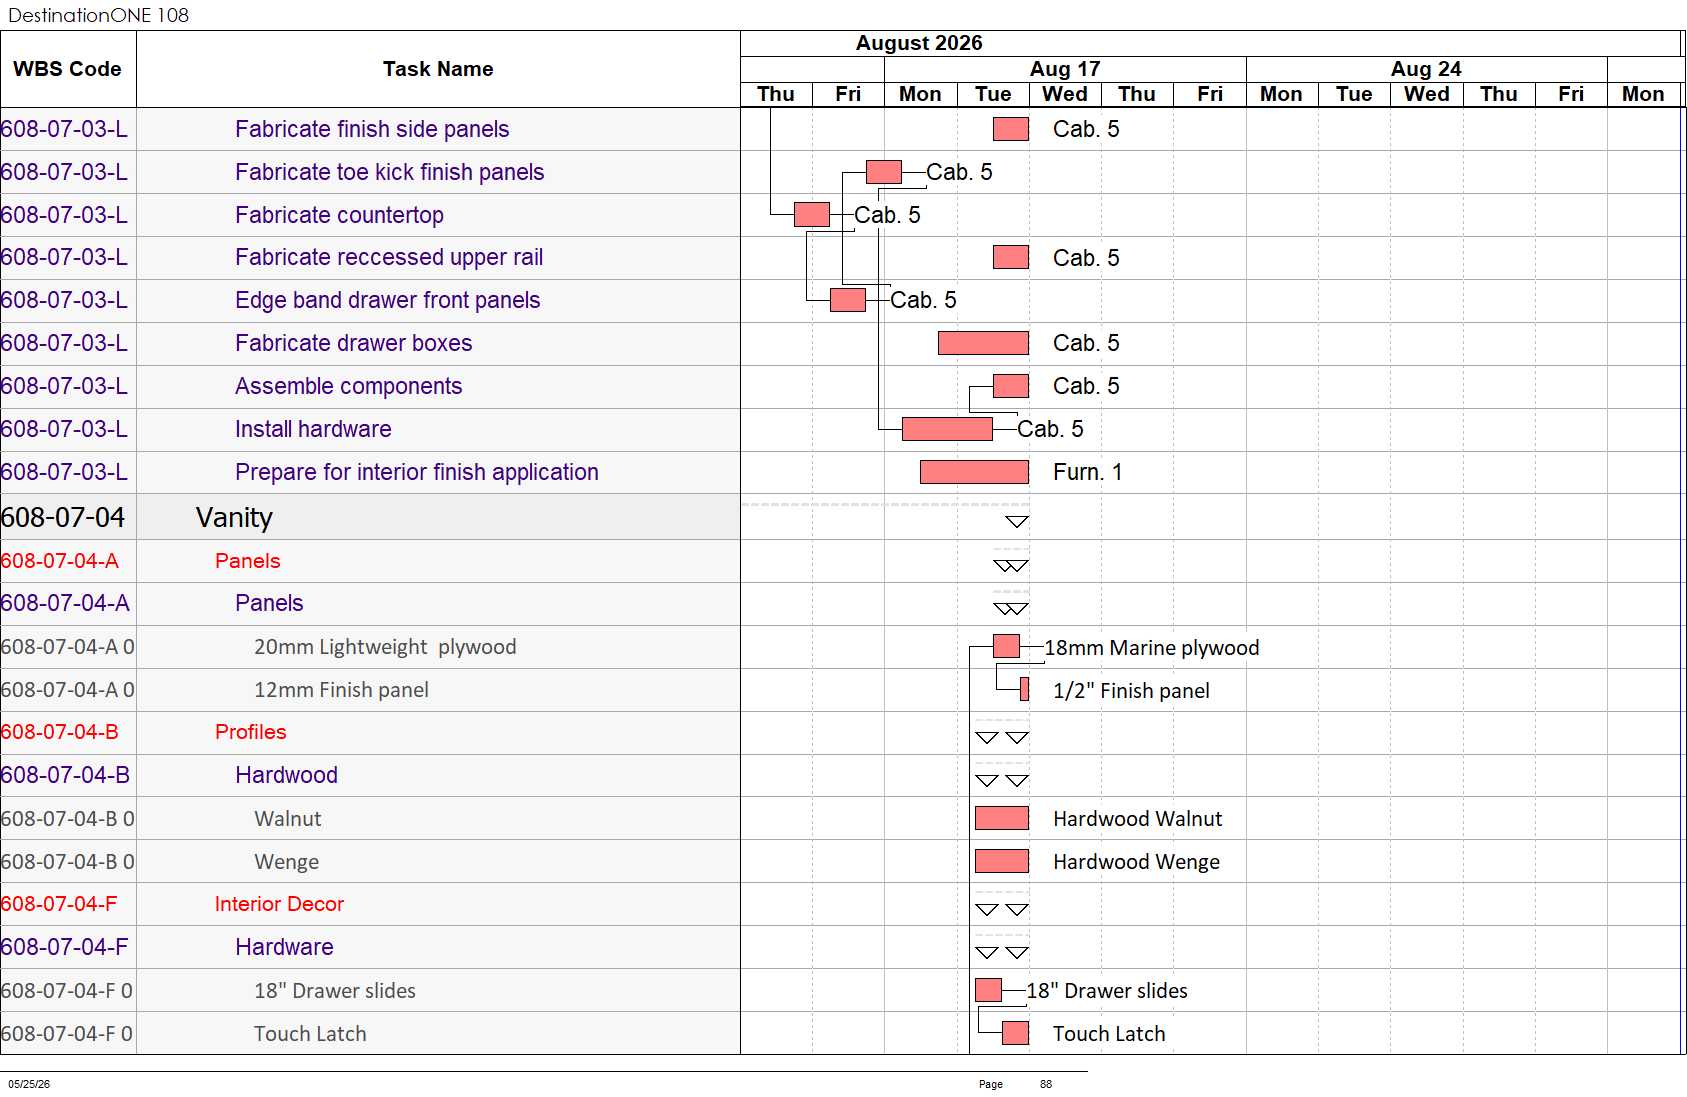Select the purple Panels task name
This screenshot has width=1687, height=1097.
(269, 603)
